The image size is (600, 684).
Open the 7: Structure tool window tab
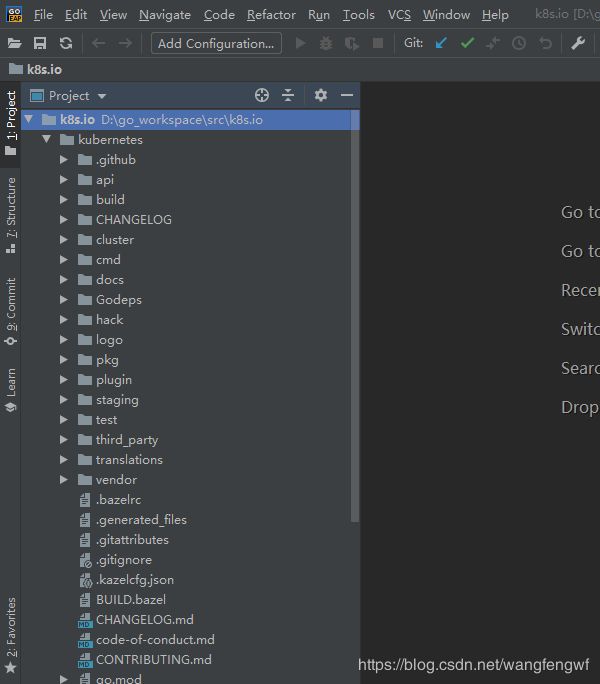[10, 215]
